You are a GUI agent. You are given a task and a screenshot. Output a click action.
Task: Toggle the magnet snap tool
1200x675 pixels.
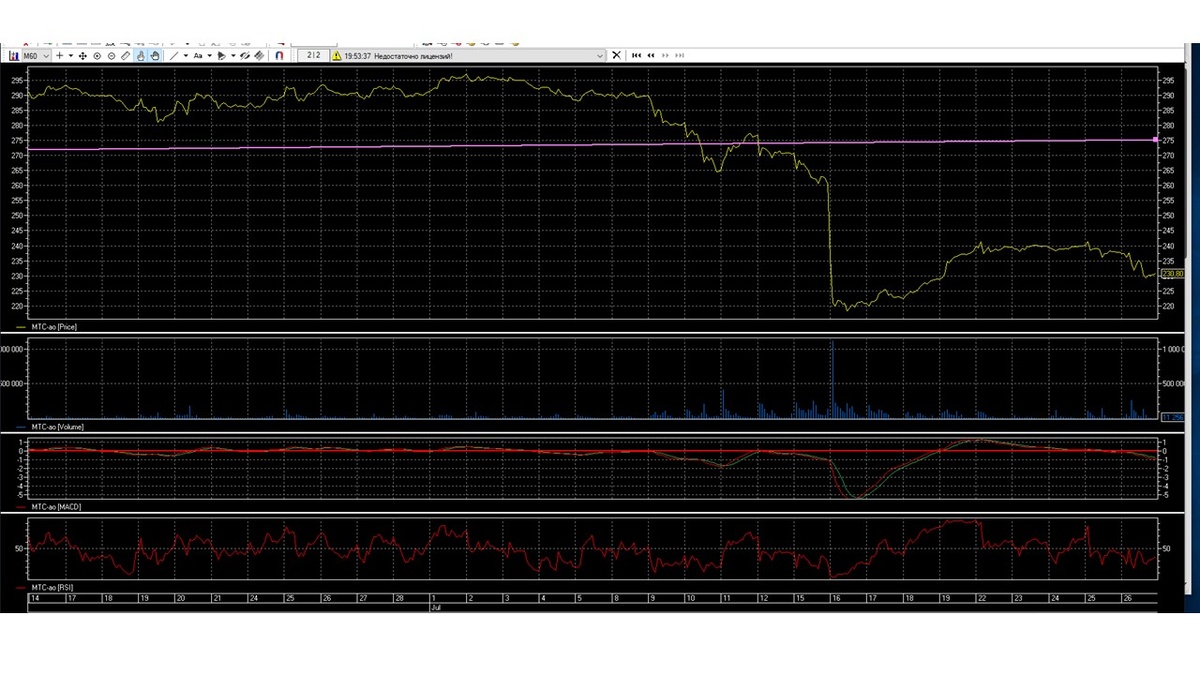point(279,56)
